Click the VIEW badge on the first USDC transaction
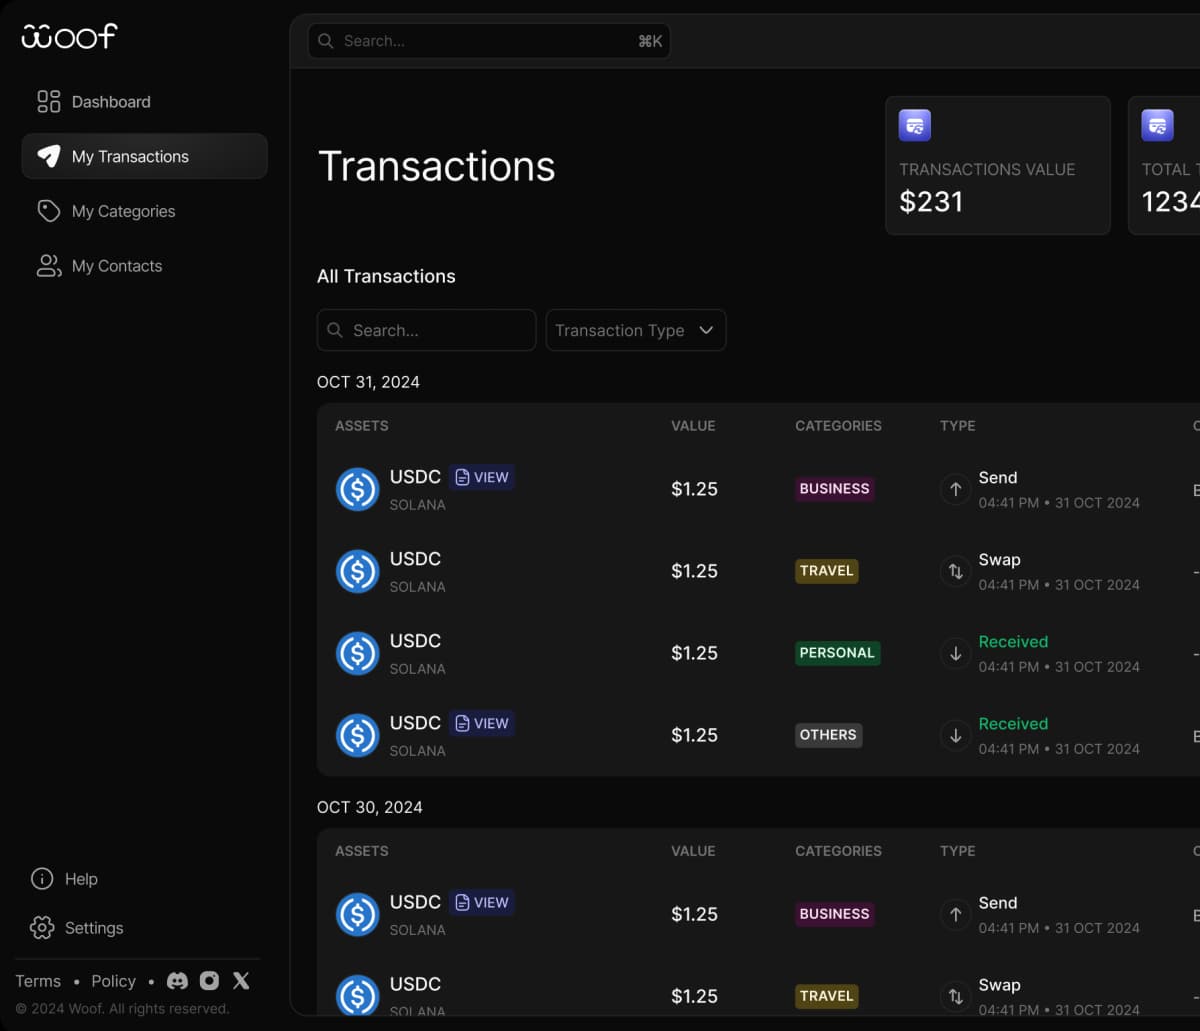This screenshot has width=1200, height=1031. (482, 477)
